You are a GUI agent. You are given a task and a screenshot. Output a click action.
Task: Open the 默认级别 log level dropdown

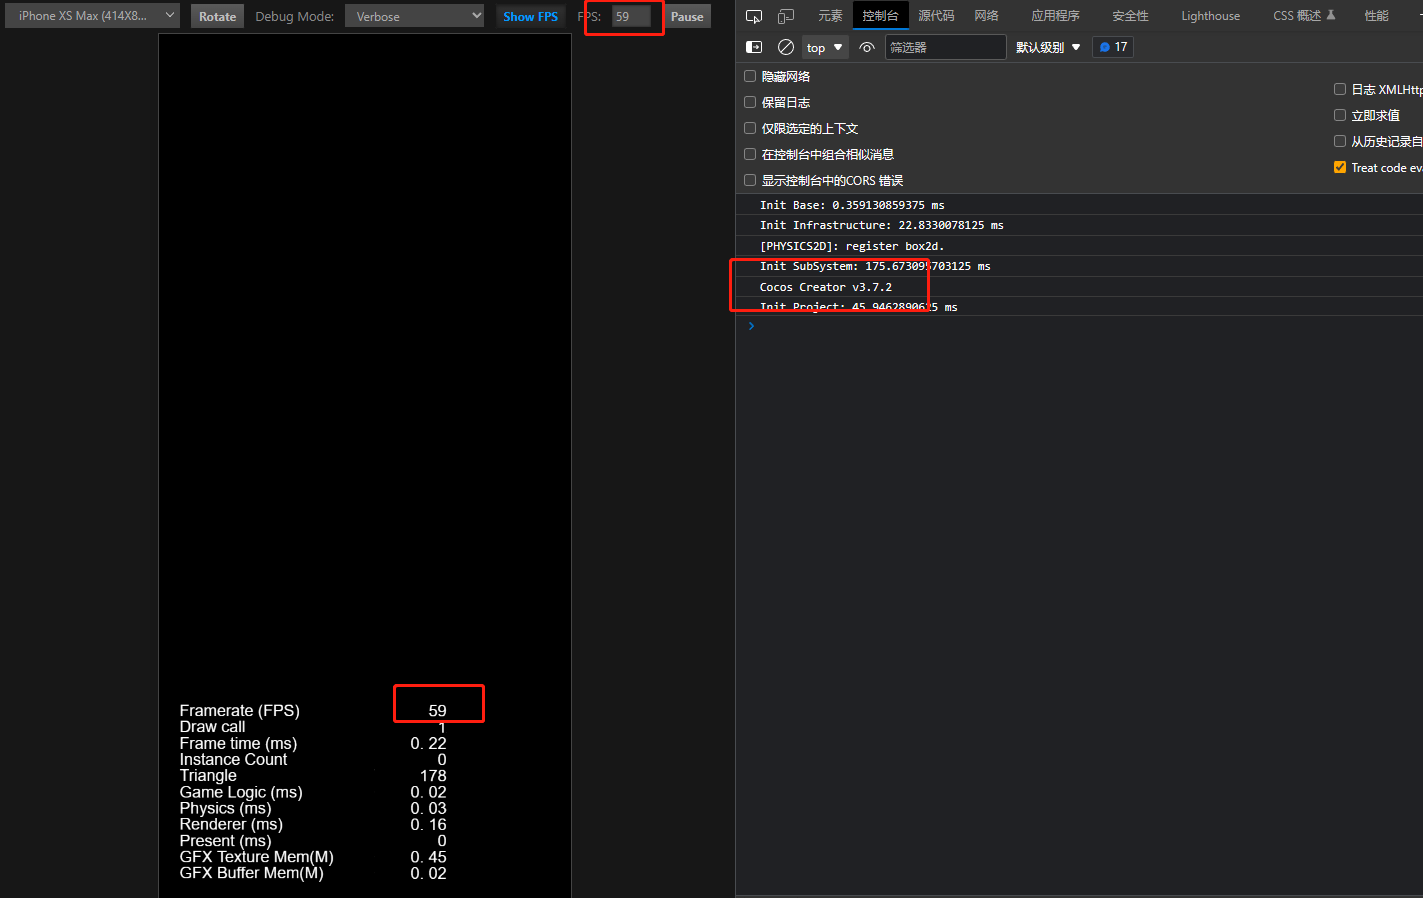[x=1048, y=47]
